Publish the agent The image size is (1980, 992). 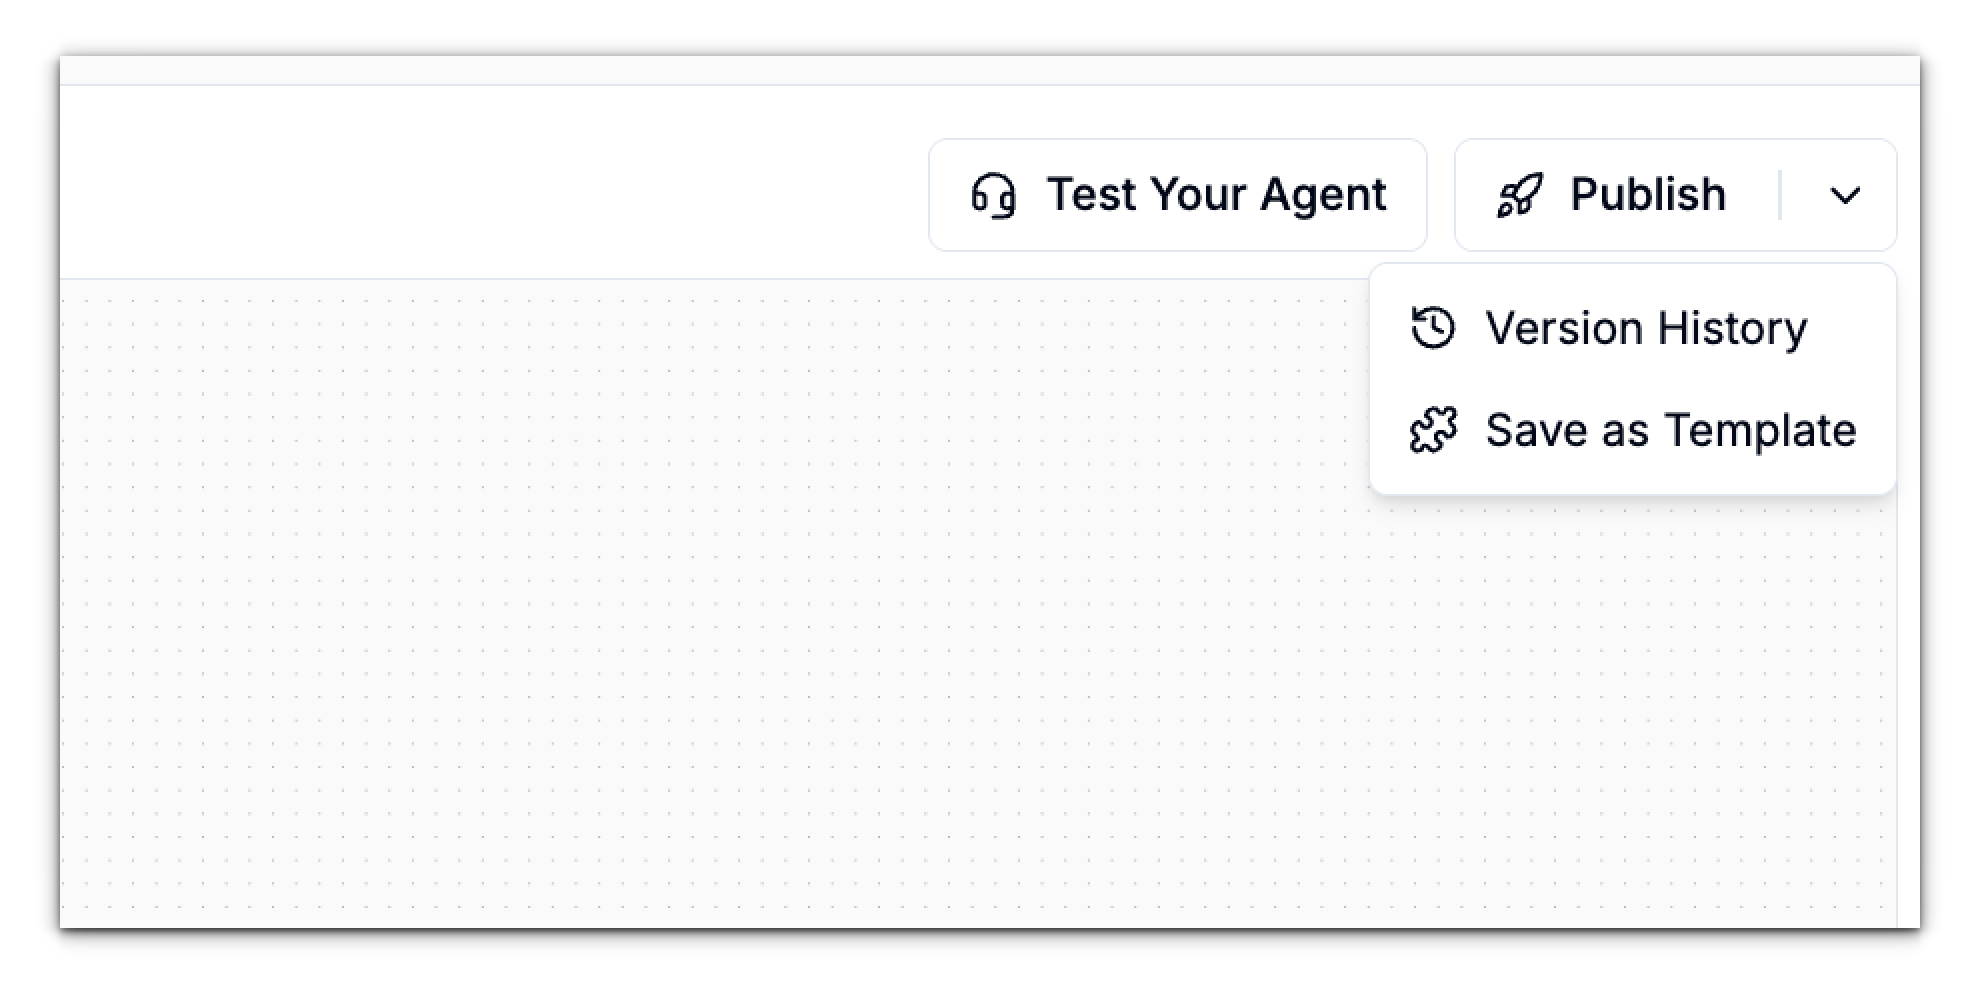coord(1645,195)
